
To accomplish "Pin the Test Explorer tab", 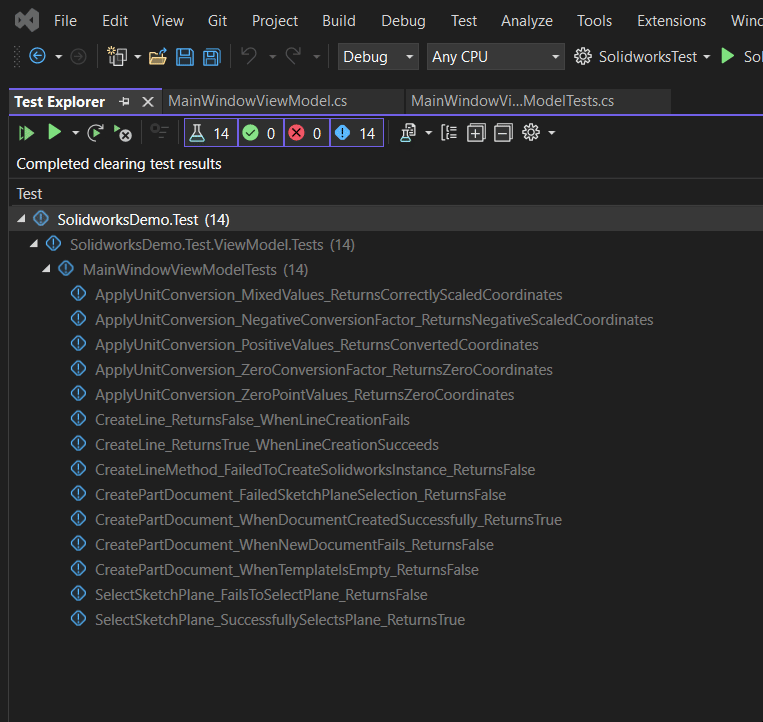I will [x=125, y=102].
